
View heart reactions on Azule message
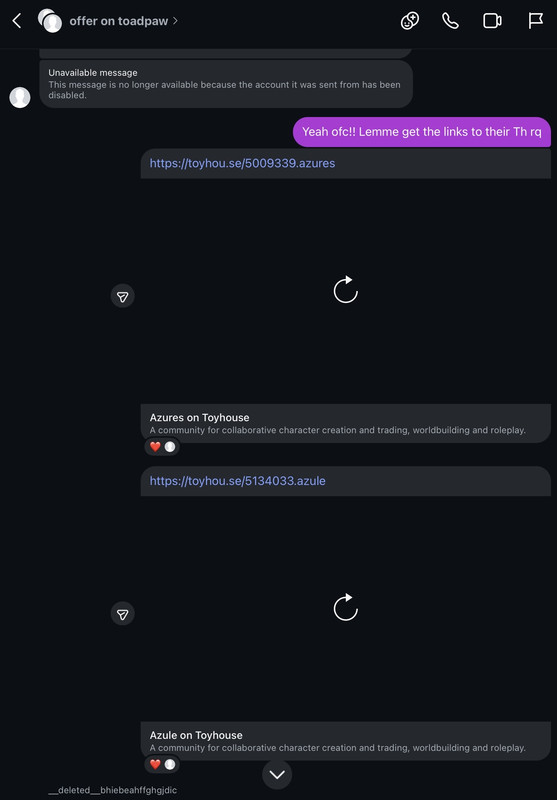pyautogui.click(x=162, y=764)
